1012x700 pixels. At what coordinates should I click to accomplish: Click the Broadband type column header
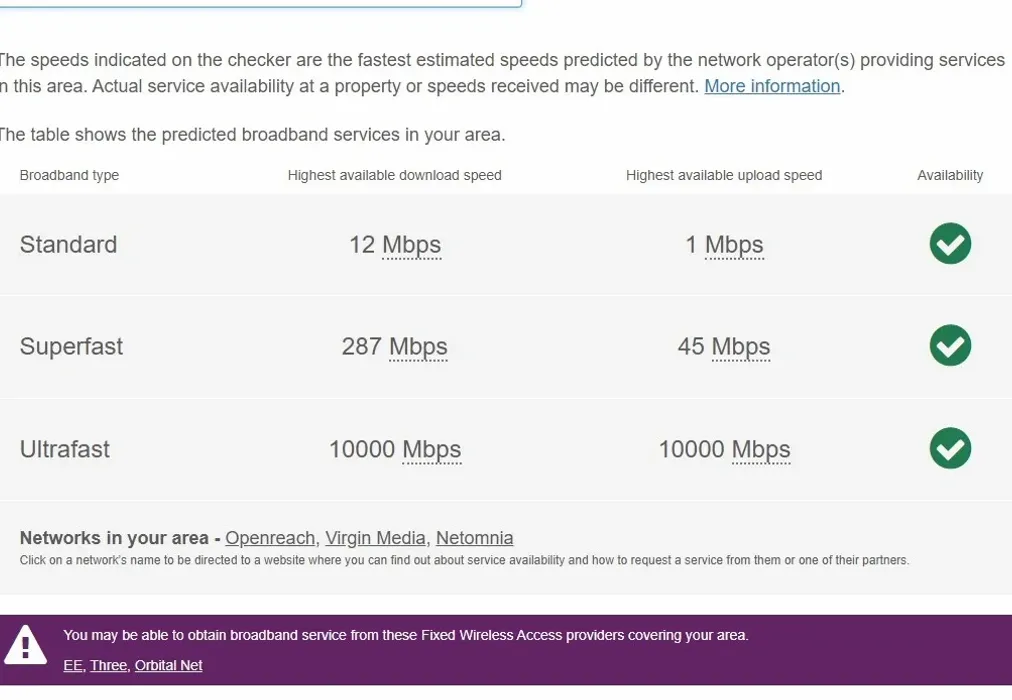pyautogui.click(x=69, y=175)
